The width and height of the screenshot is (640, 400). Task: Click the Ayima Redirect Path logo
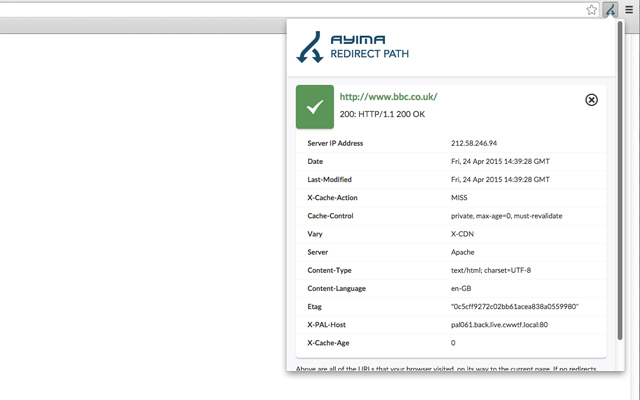353,47
